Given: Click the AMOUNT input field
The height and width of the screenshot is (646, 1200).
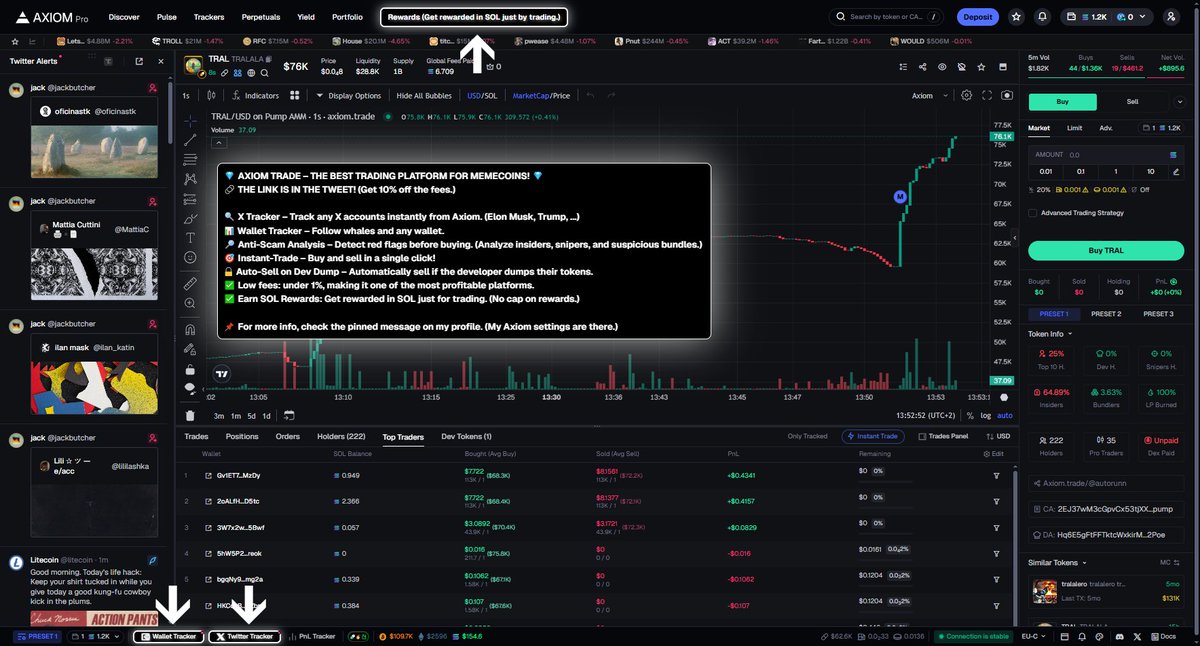Looking at the screenshot, I should pos(1106,155).
